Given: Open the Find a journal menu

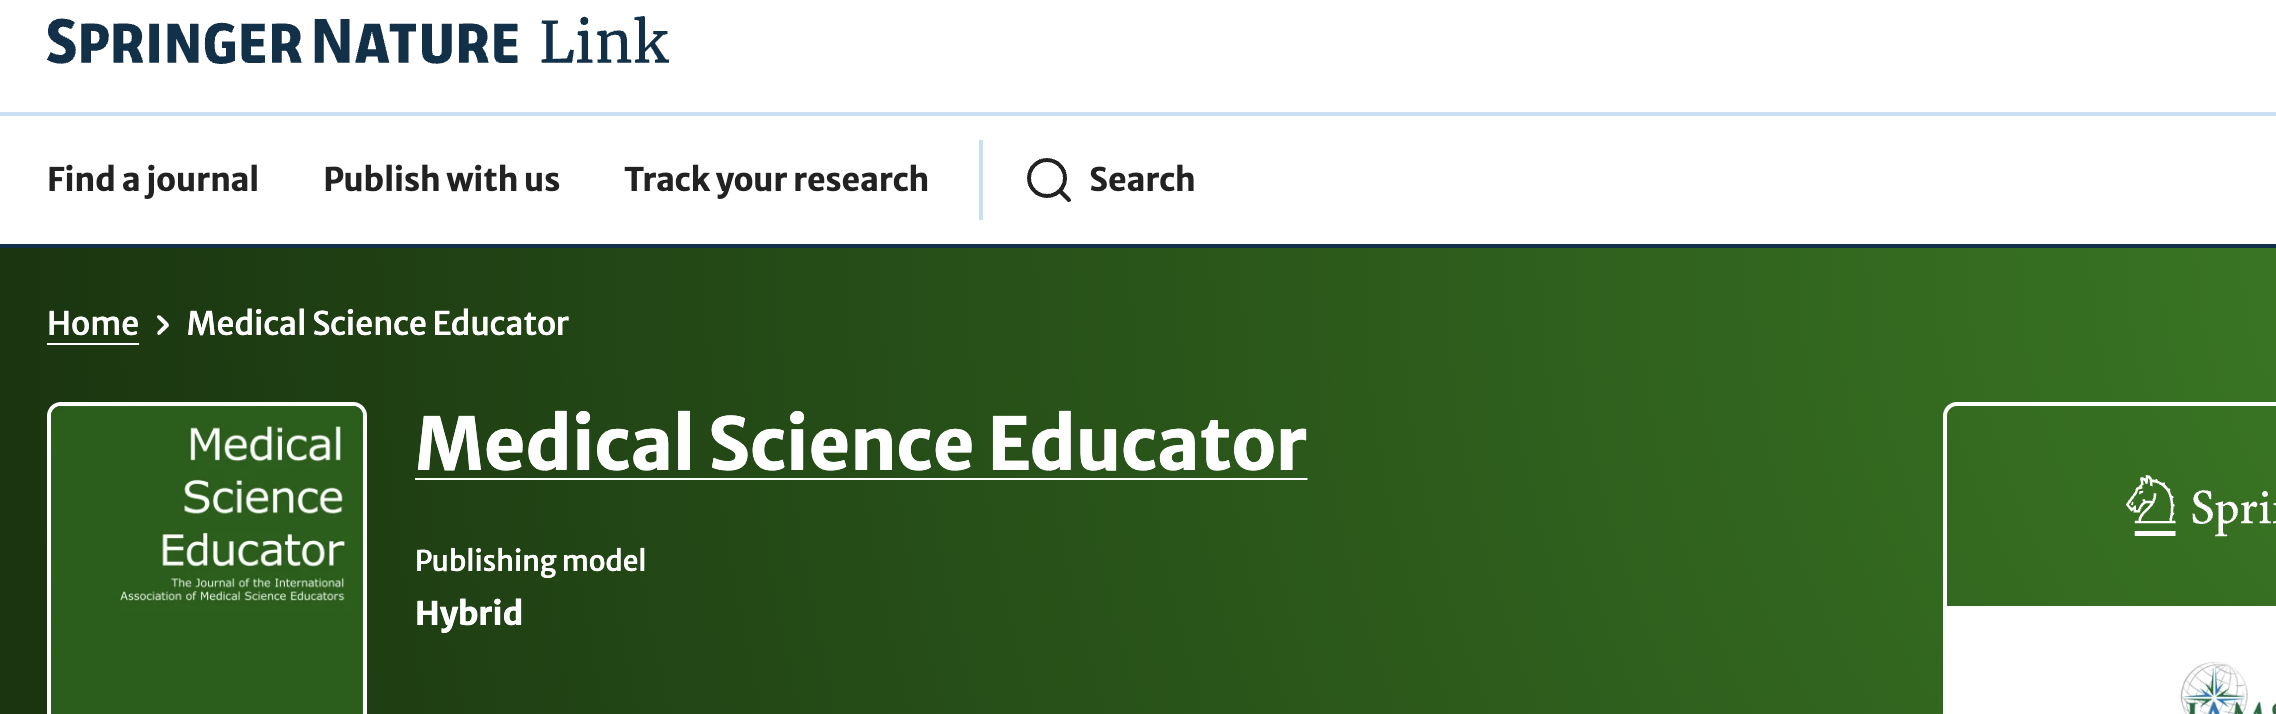Looking at the screenshot, I should [153, 179].
